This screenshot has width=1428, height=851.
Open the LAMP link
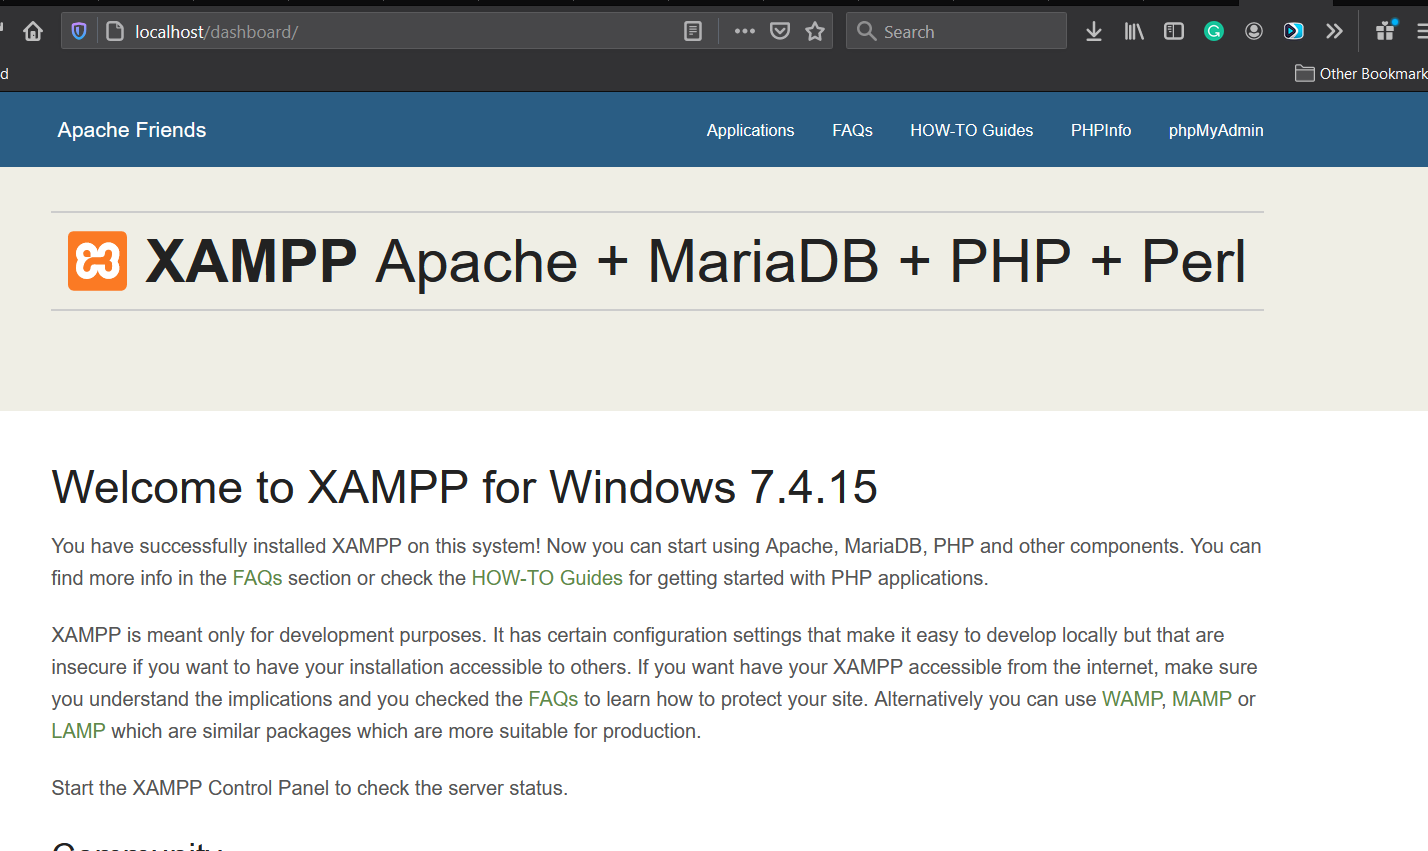(78, 731)
